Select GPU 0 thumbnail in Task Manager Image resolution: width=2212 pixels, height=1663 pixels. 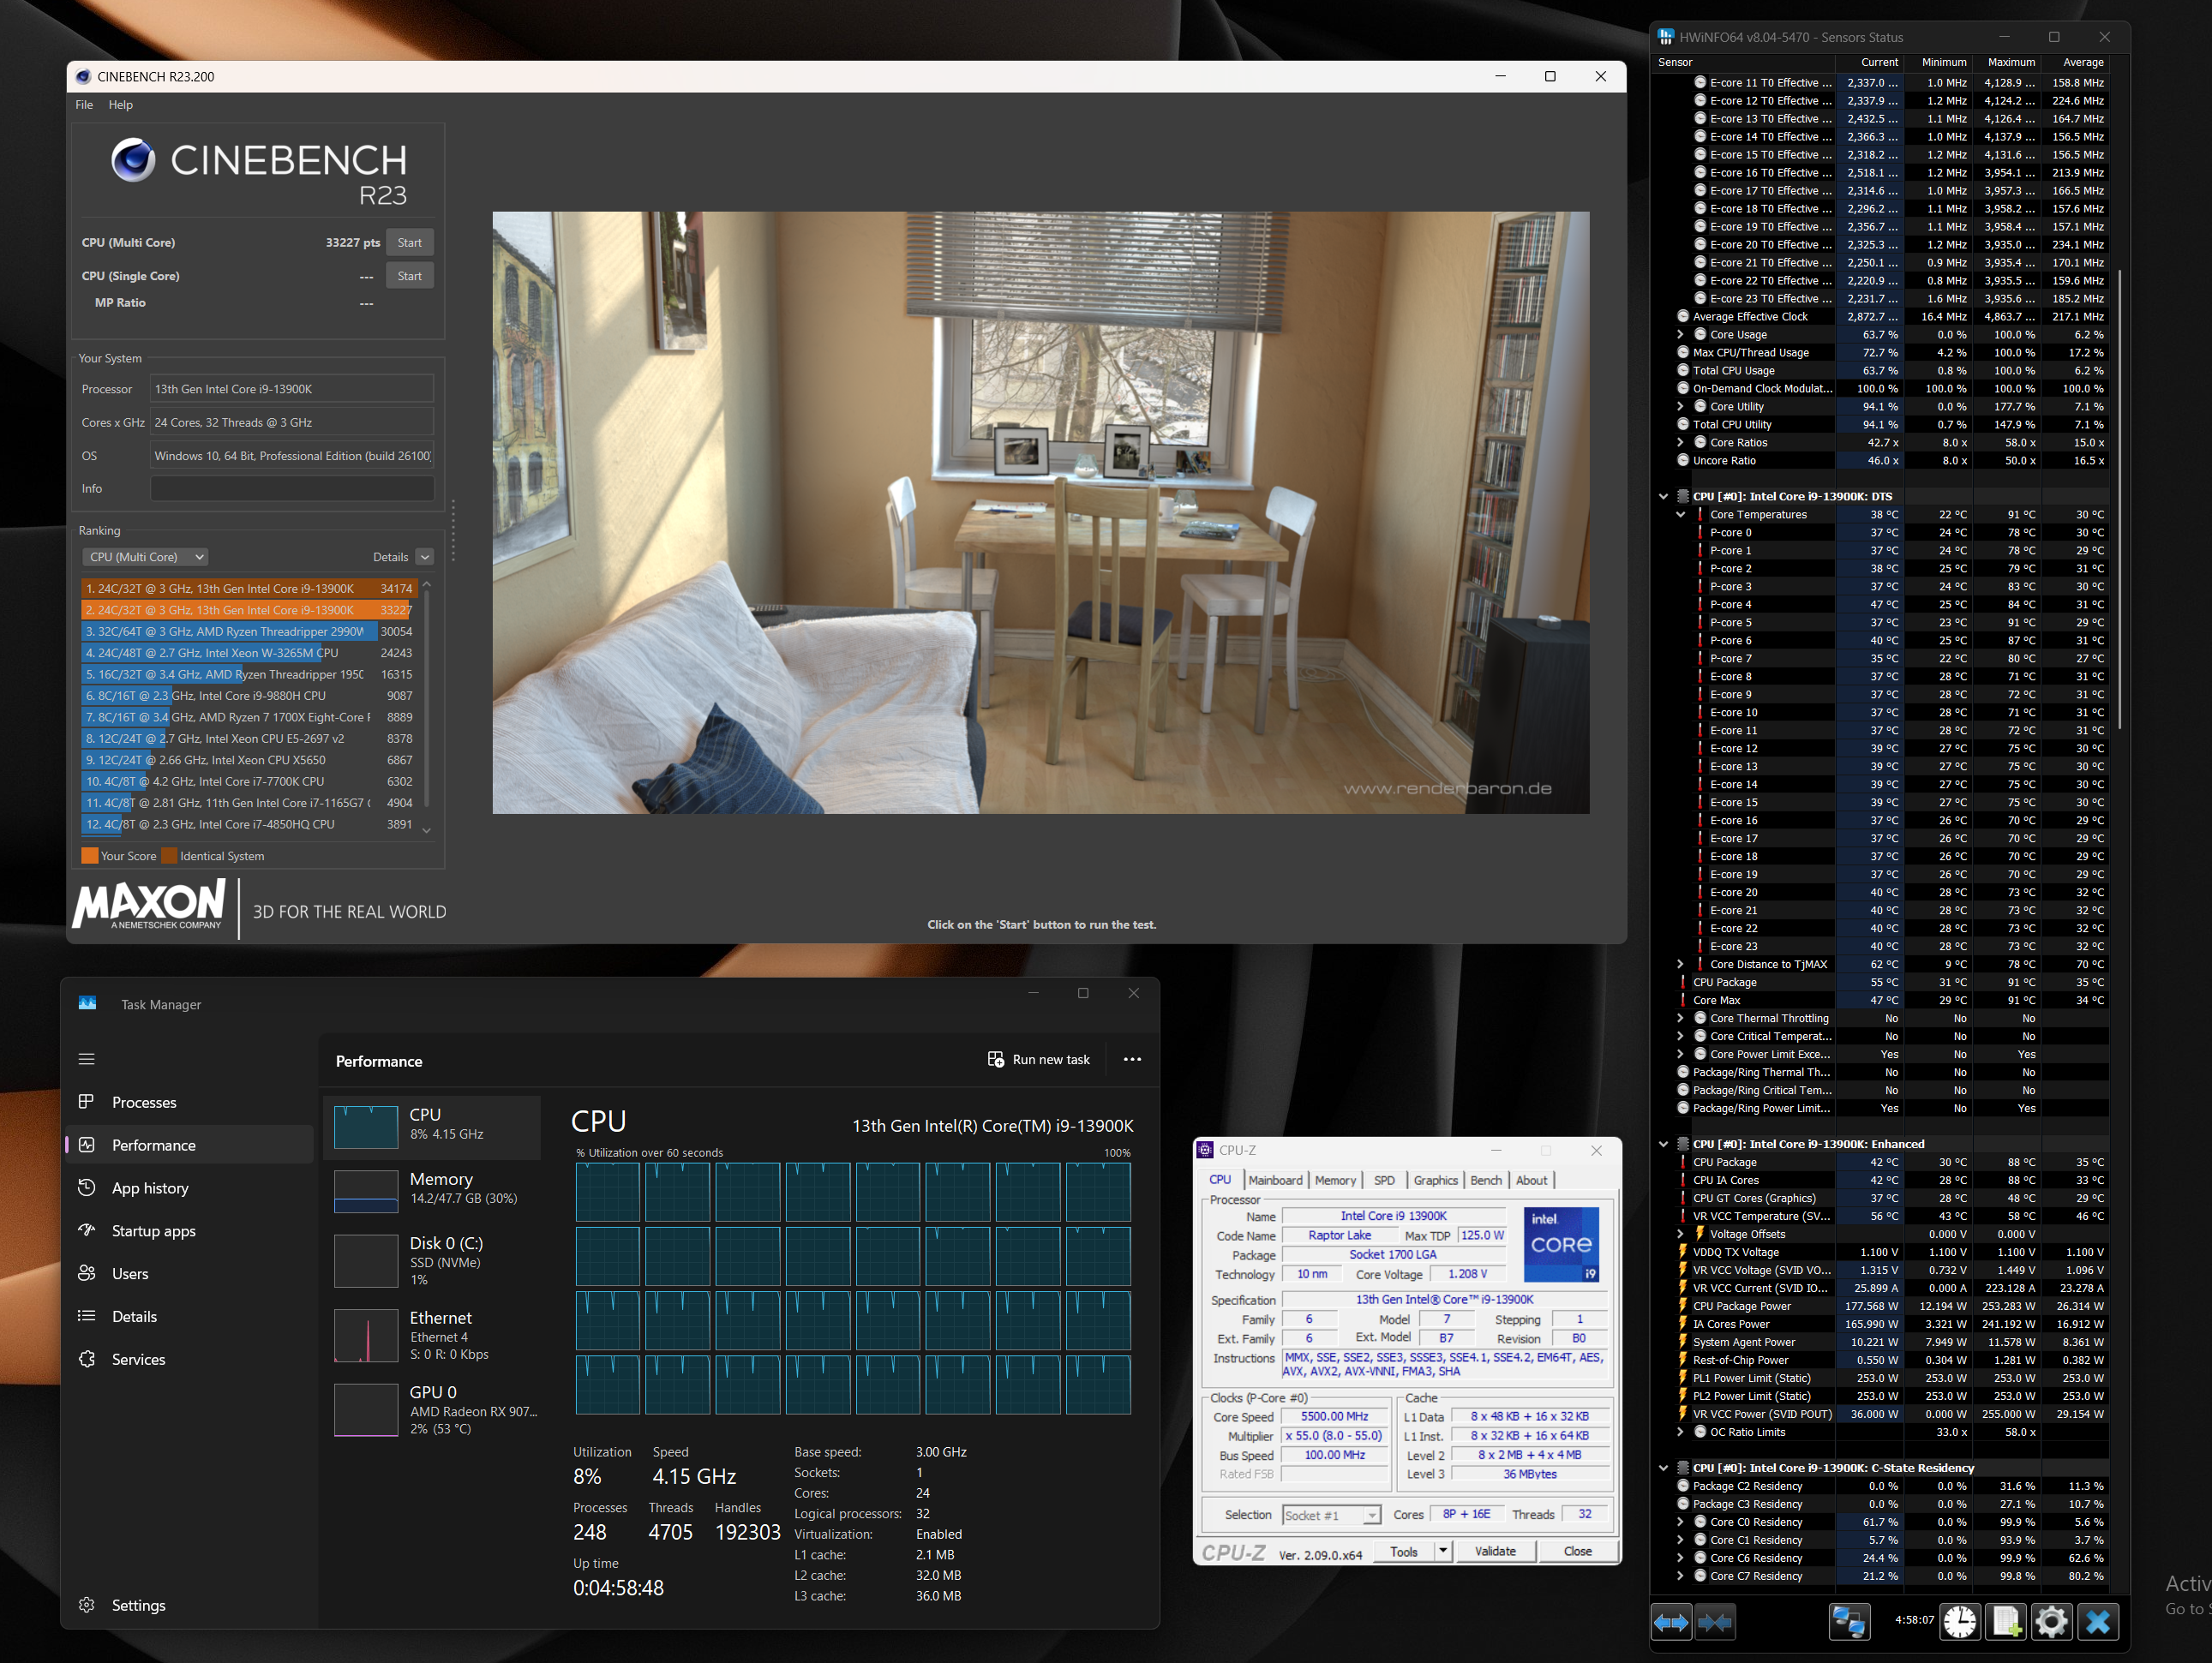coord(366,1410)
